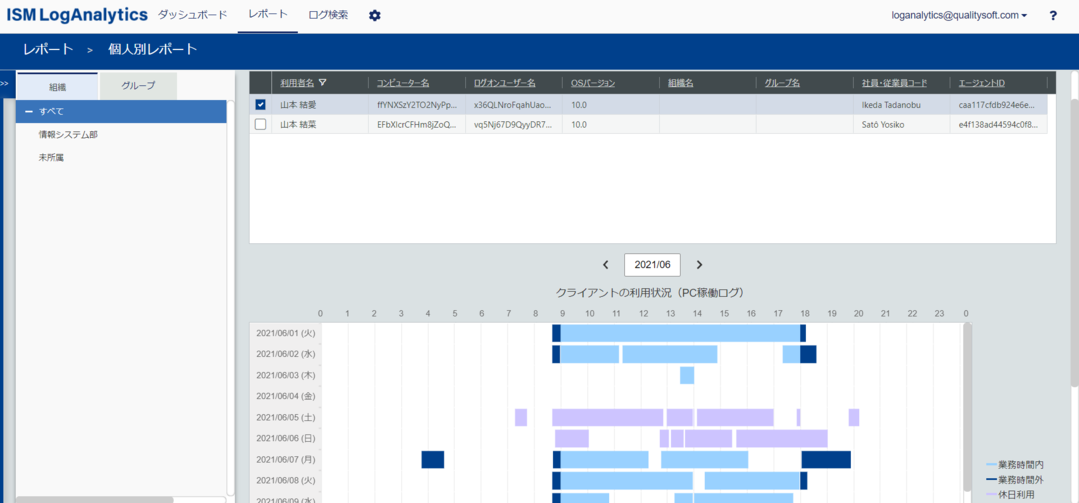Click the ISM LogAnalytics logo
Viewport: 1079px width, 503px height.
77,16
